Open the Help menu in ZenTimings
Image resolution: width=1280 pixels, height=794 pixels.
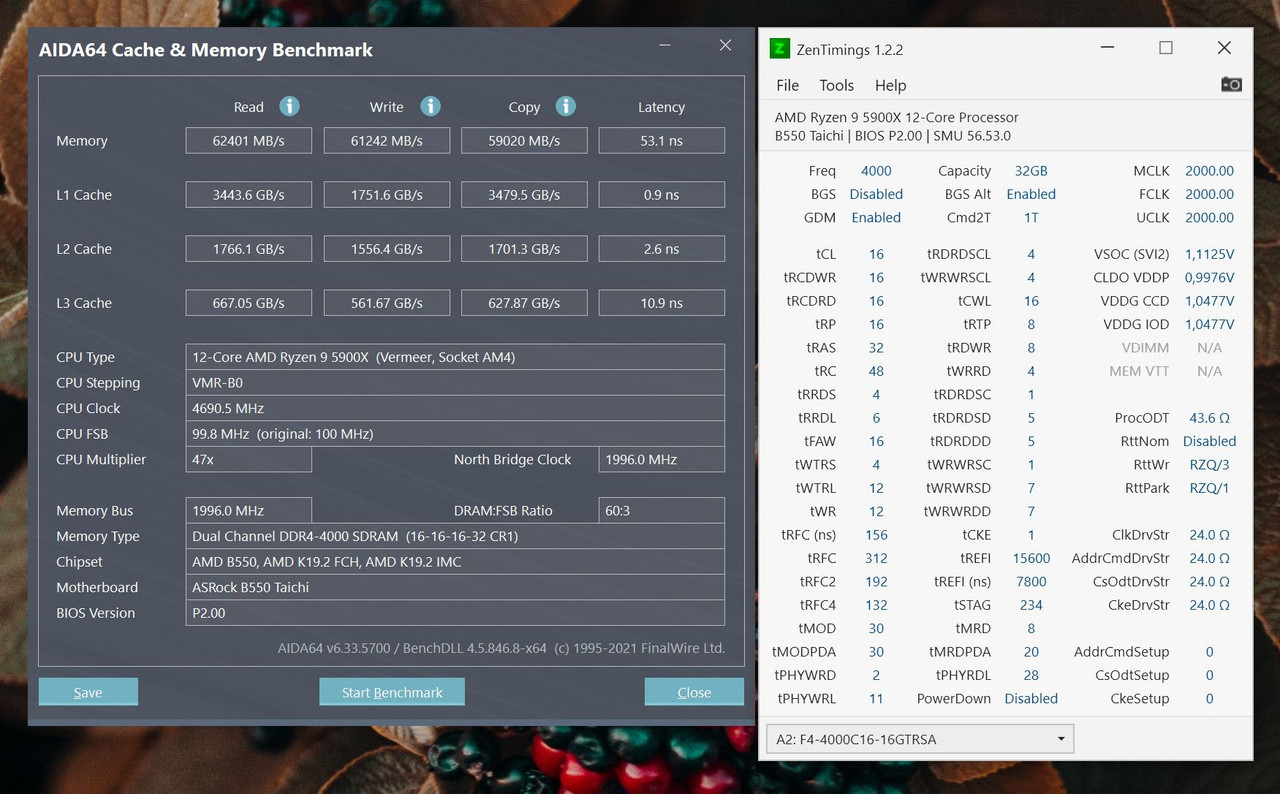pyautogui.click(x=890, y=85)
